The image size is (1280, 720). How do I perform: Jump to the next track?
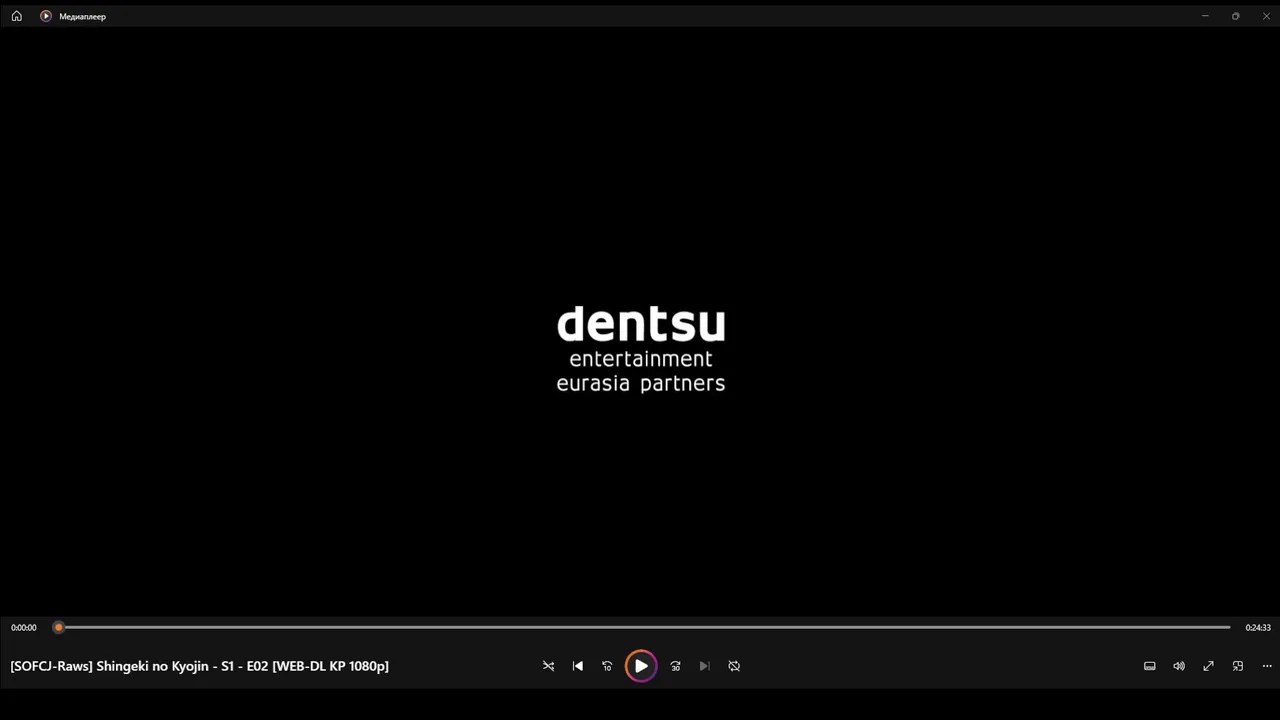[x=704, y=666]
